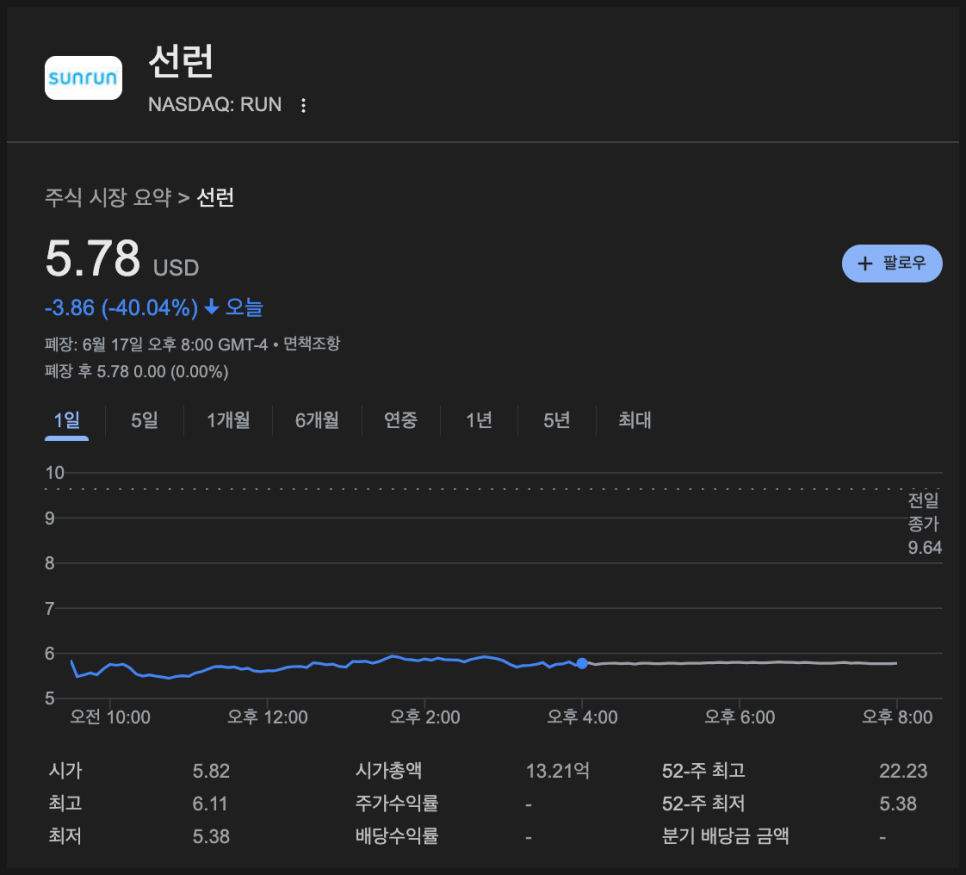This screenshot has width=966, height=875.
Task: Open the three-dot options menu beside NASDAQ: RUN
Action: coord(303,105)
